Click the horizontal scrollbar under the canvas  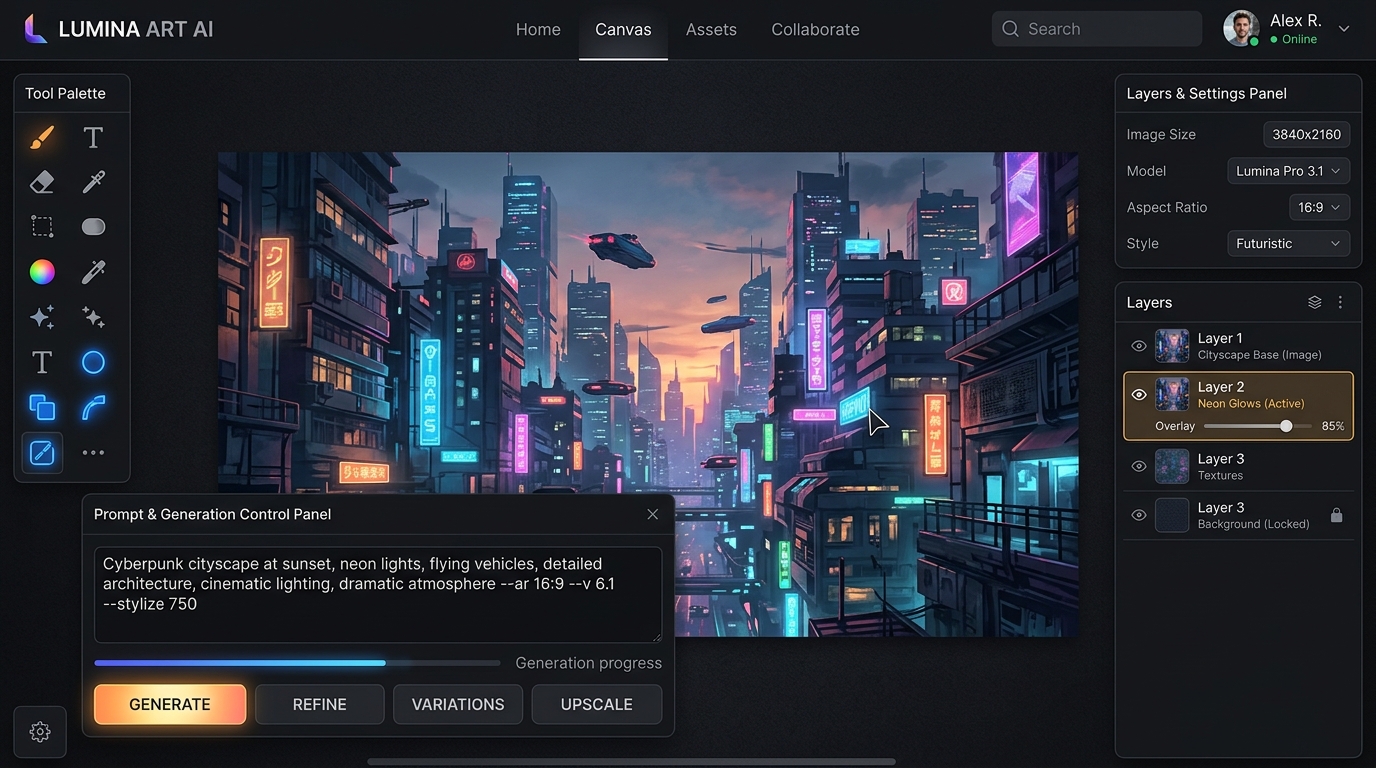click(631, 761)
